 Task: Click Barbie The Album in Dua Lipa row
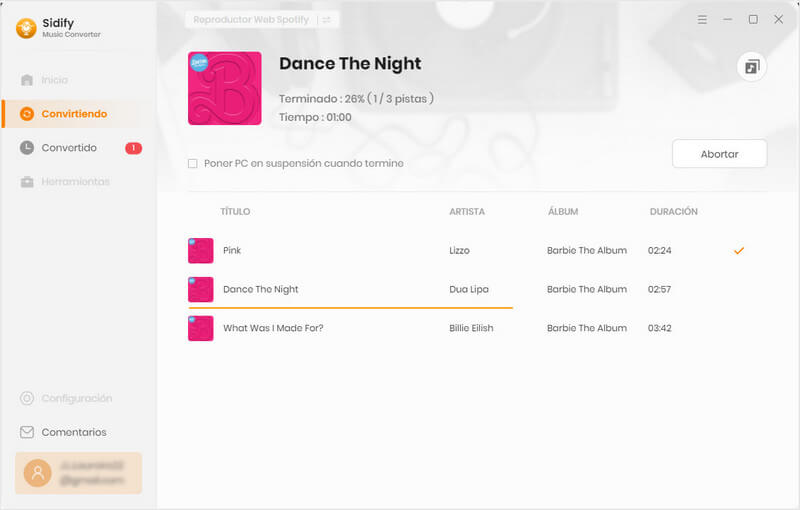point(587,289)
